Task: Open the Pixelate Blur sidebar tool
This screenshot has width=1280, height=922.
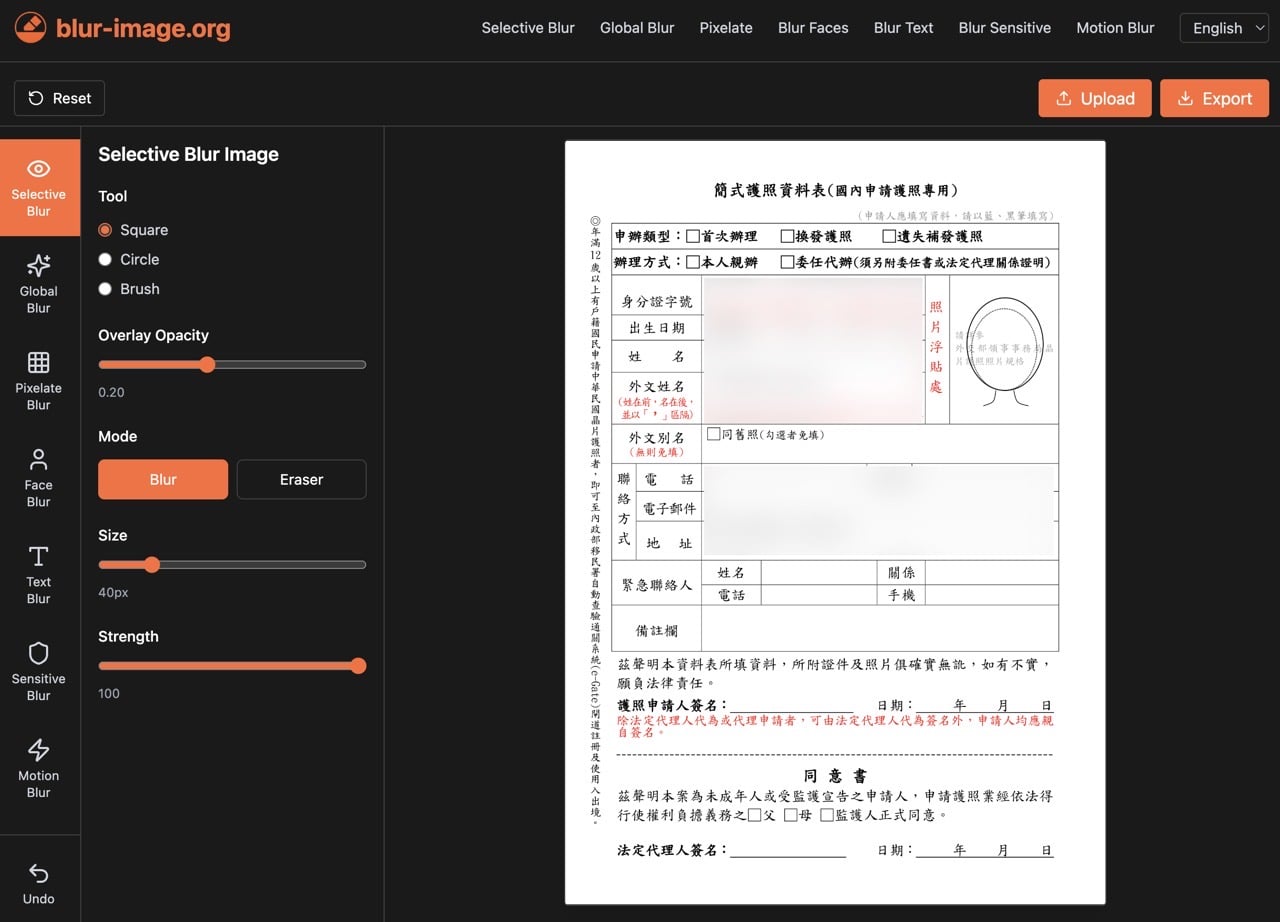Action: pos(39,381)
